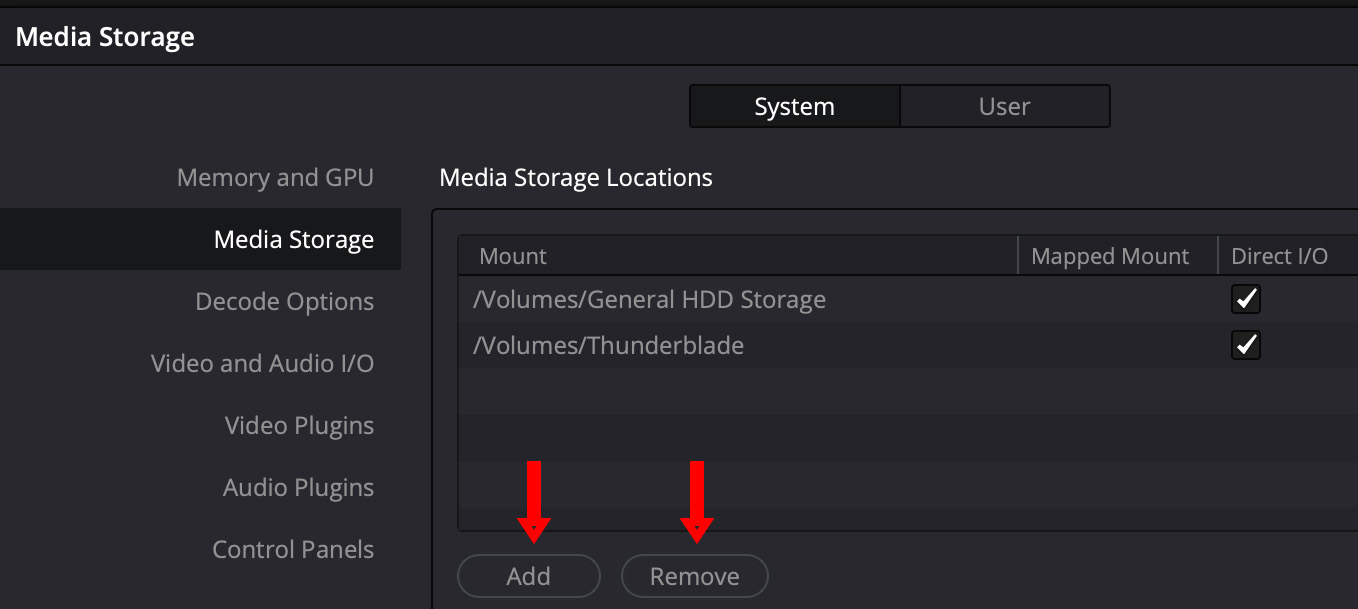Select Media Storage in the sidebar
1358x609 pixels.
pos(293,240)
